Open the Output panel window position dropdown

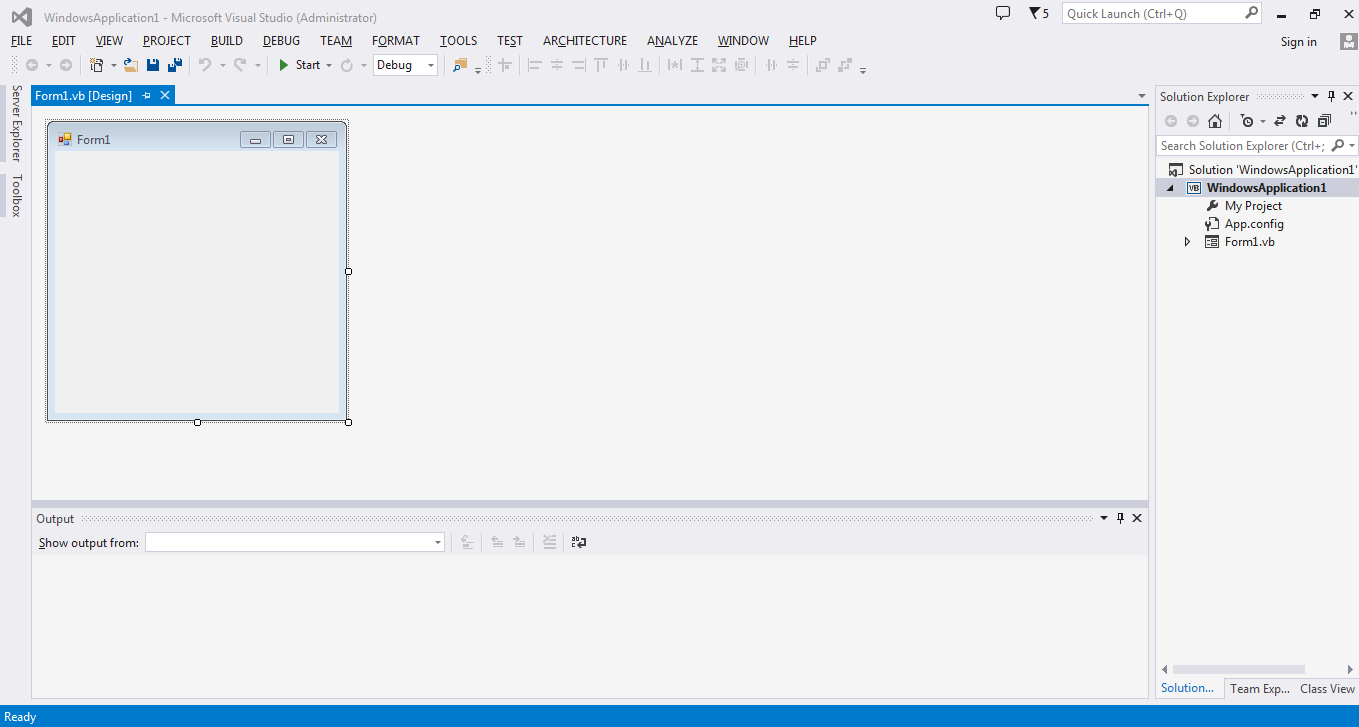(x=1104, y=518)
